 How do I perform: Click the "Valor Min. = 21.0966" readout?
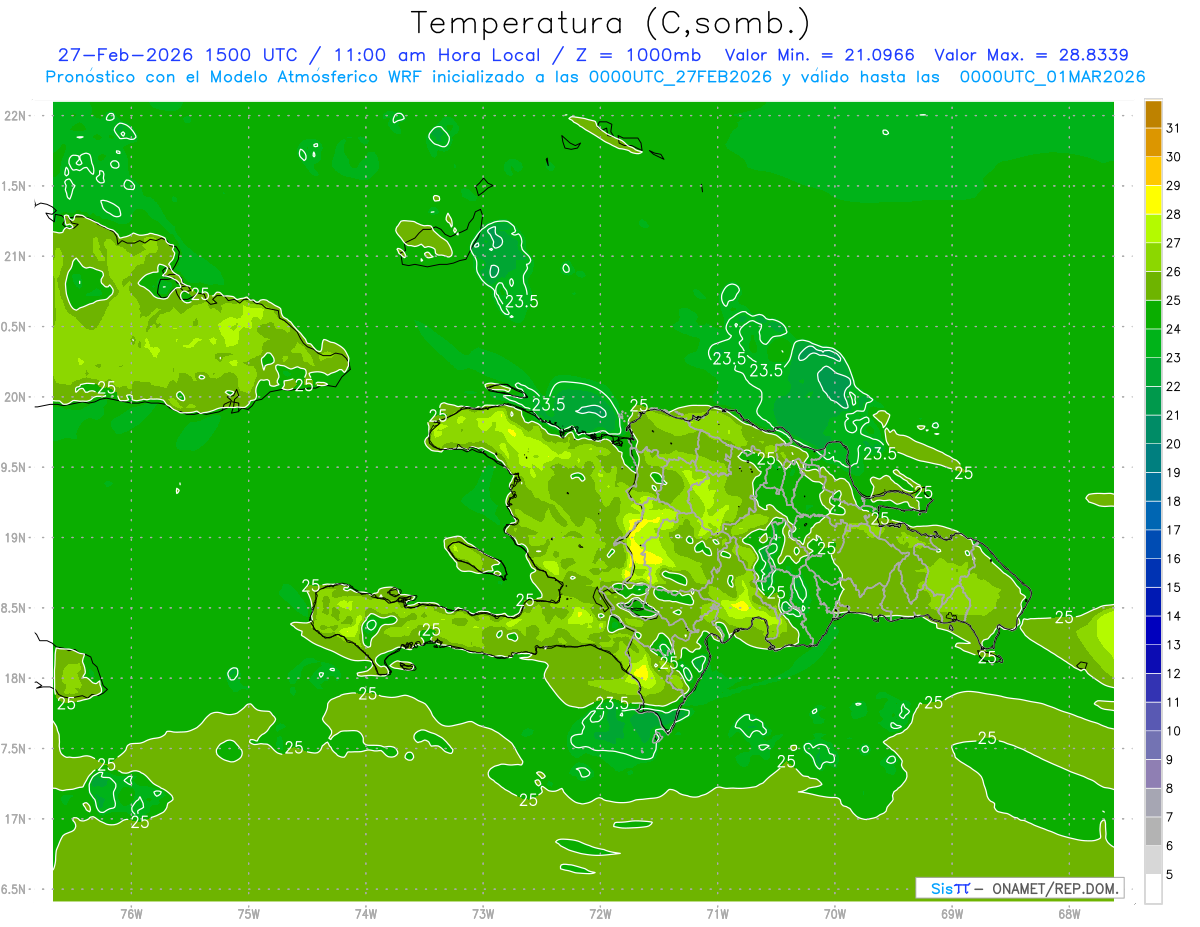click(x=820, y=55)
